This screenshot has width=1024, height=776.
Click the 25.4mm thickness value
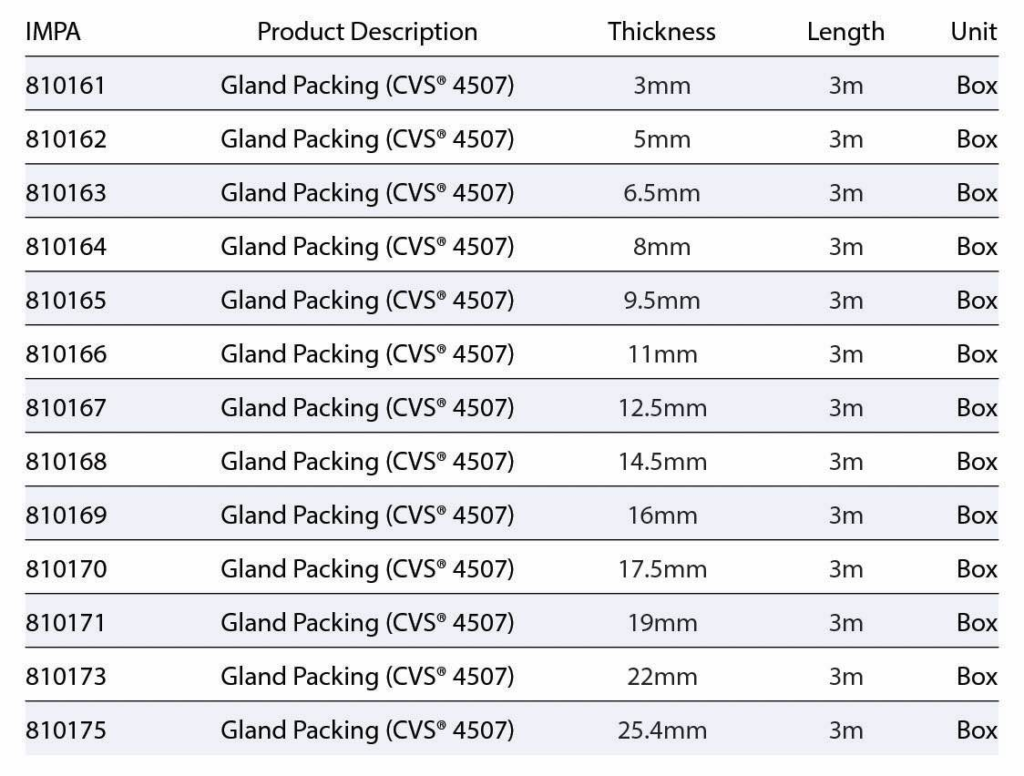[661, 731]
